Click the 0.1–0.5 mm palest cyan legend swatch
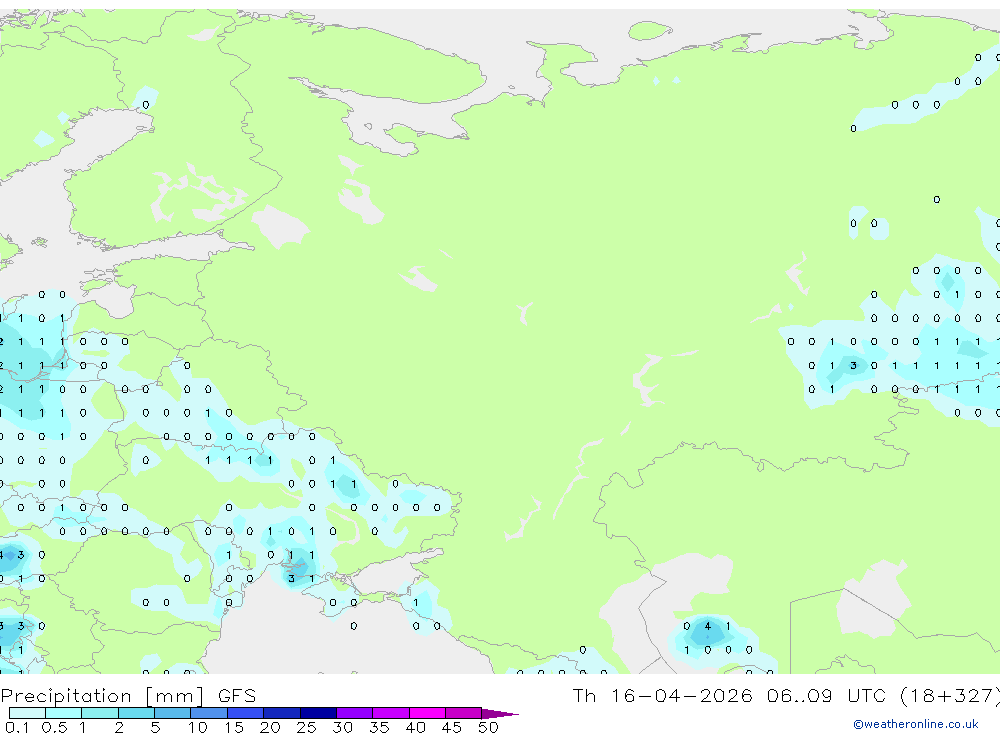The height and width of the screenshot is (733, 1000). pyautogui.click(x=27, y=713)
